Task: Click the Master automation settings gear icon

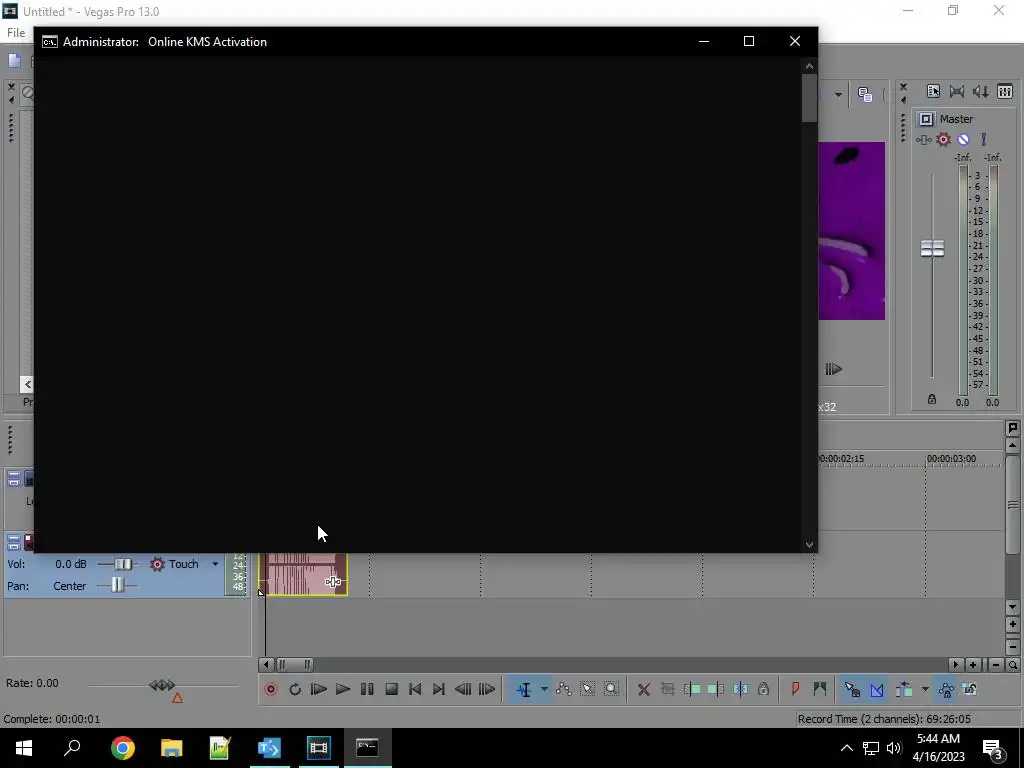Action: coord(943,139)
